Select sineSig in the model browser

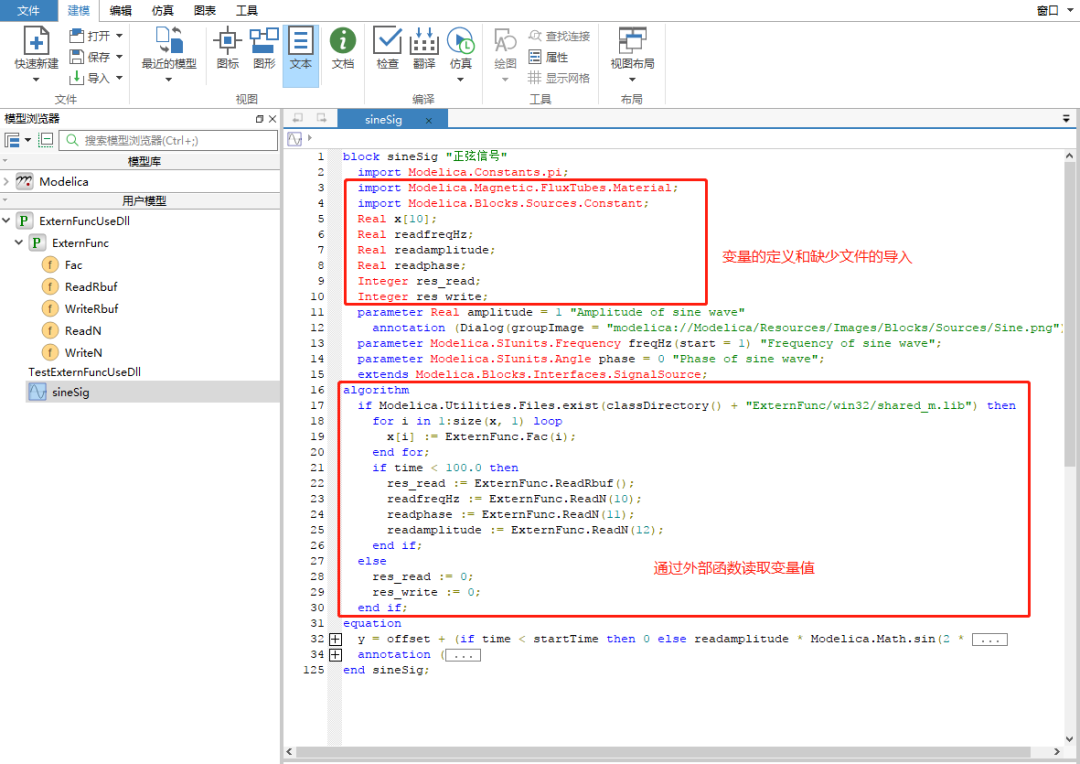coord(70,392)
